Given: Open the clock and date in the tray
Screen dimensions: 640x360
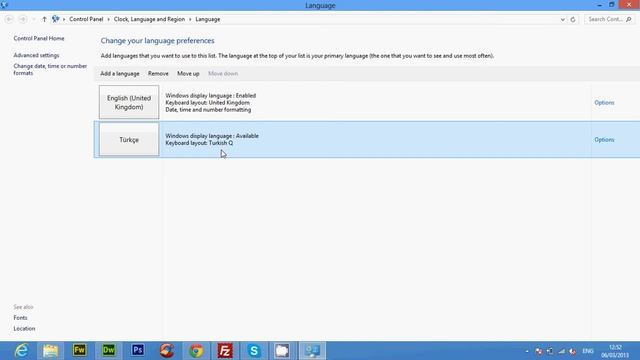Looking at the screenshot, I should (615, 351).
